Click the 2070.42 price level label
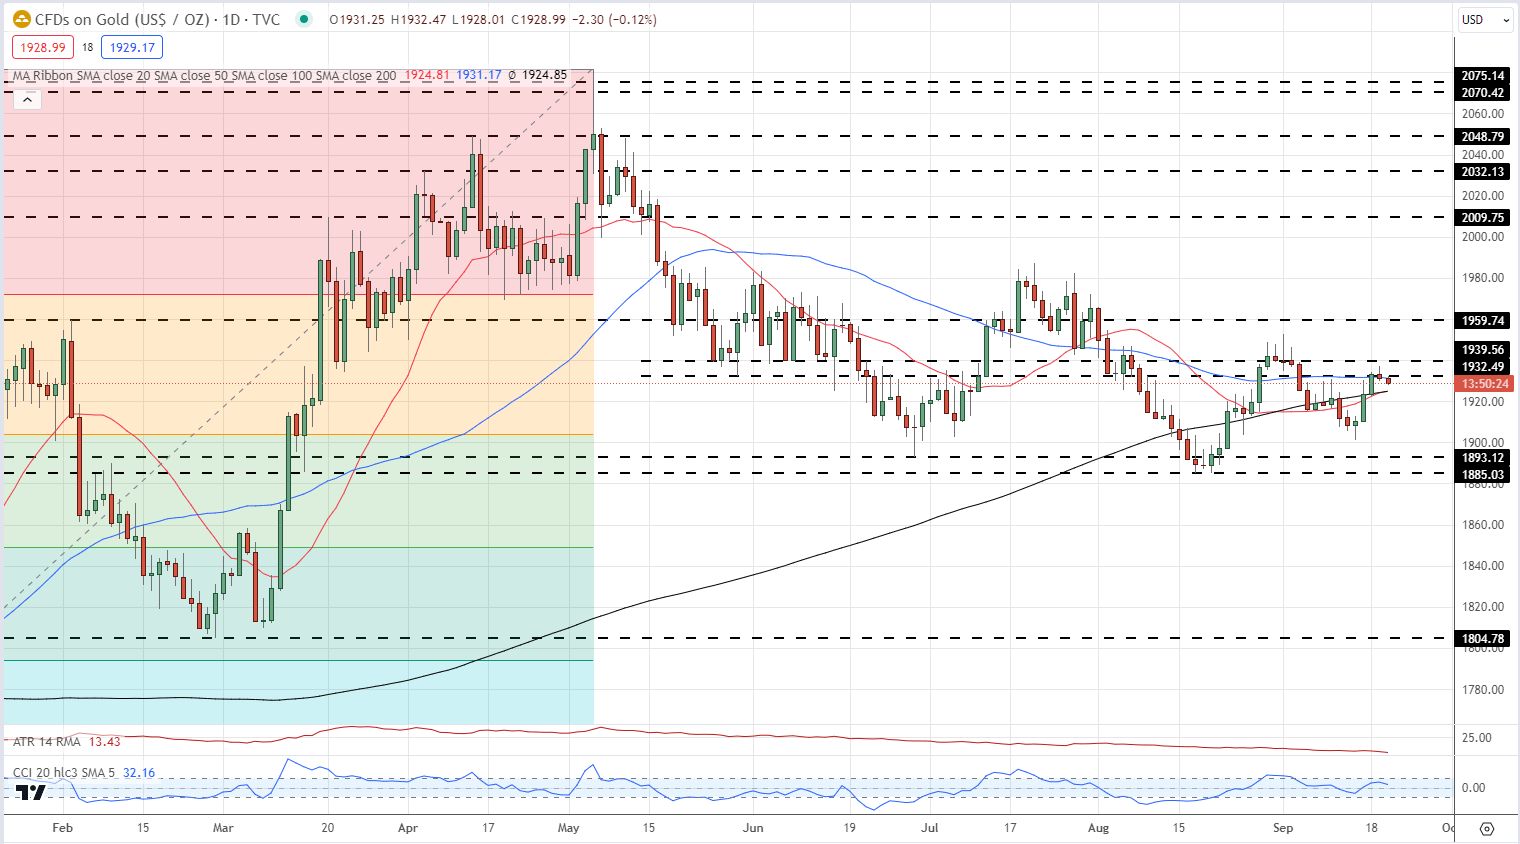 (x=1483, y=92)
